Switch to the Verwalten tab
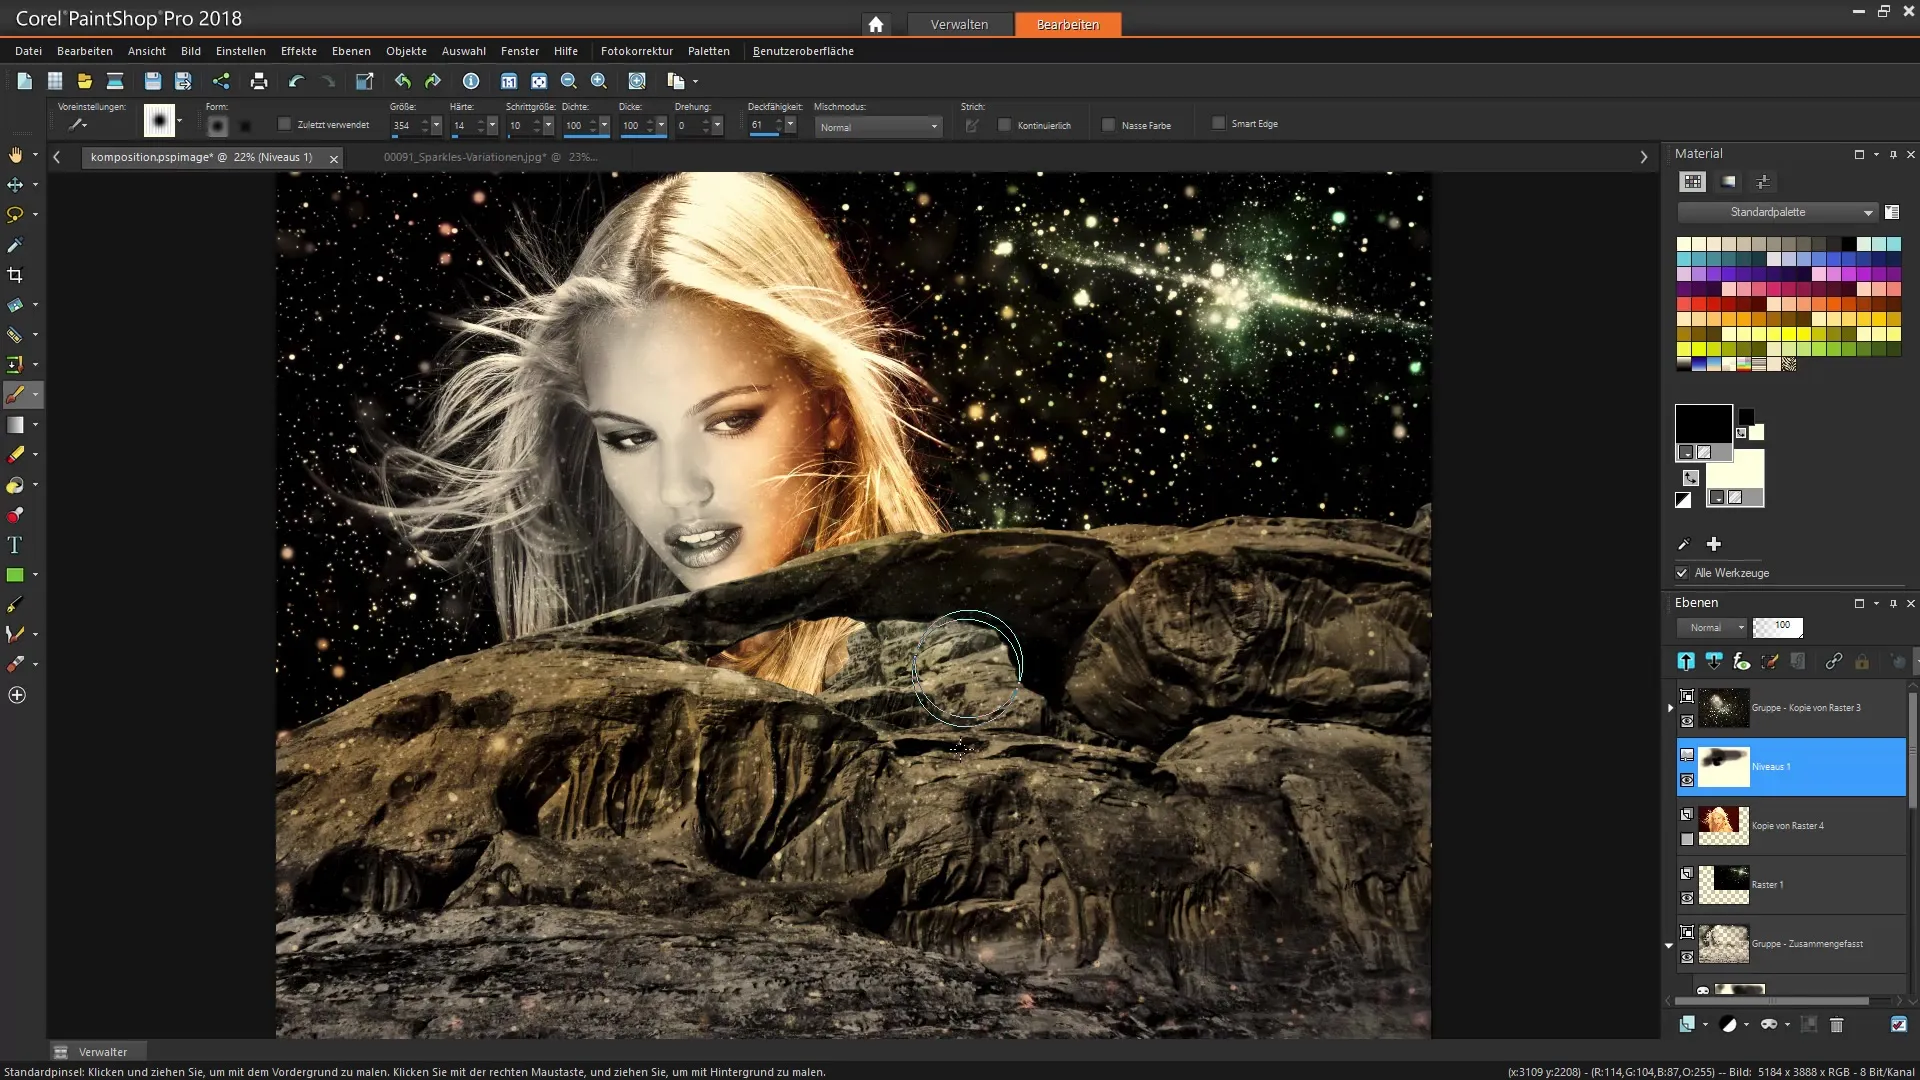This screenshot has width=1920, height=1080. pos(959,24)
